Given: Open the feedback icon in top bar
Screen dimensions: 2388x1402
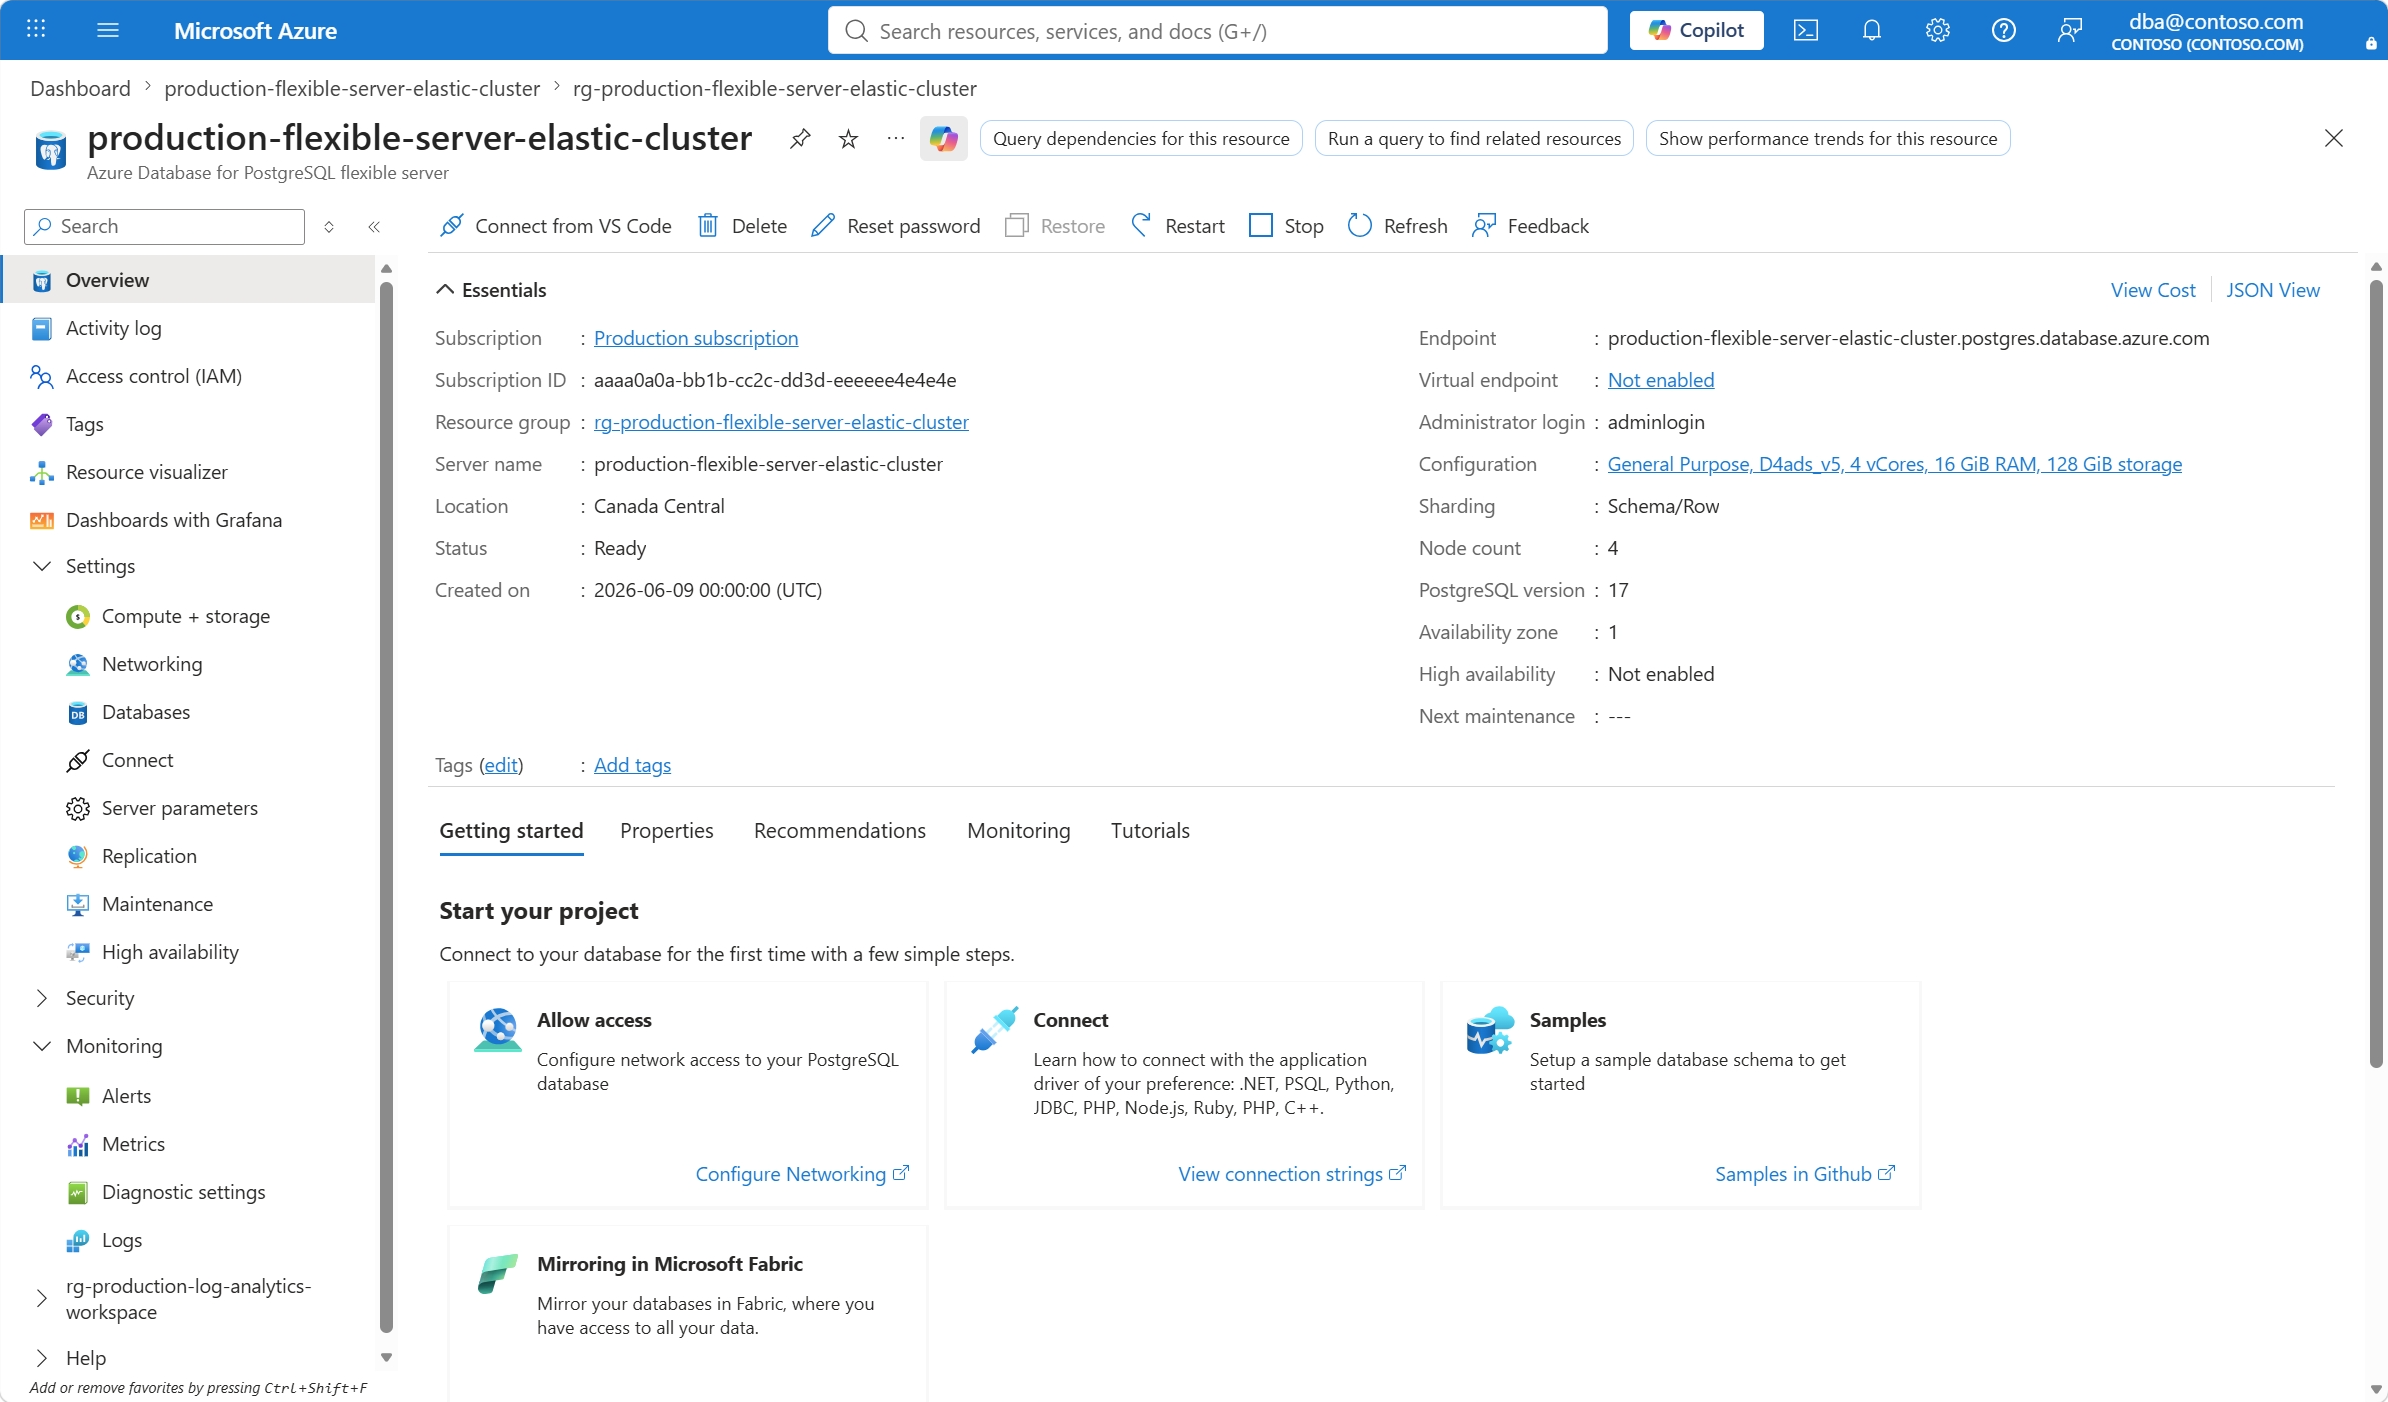Looking at the screenshot, I should (x=2070, y=30).
